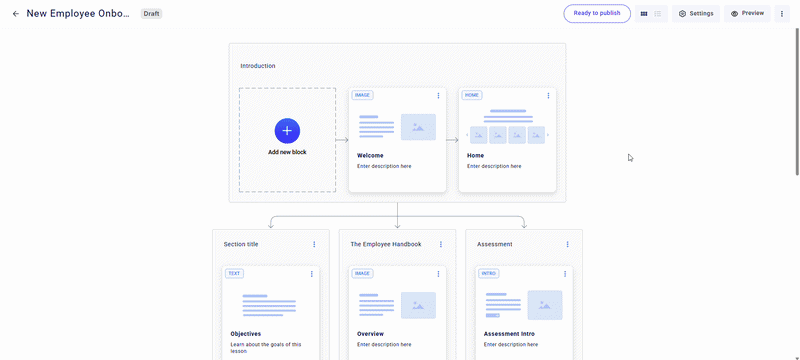The height and width of the screenshot is (360, 800).
Task: Click the IMAGE tag on Overview block
Action: coord(362,274)
